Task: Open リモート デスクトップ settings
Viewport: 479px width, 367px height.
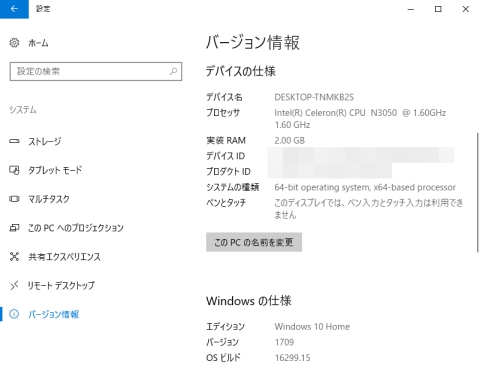Action: (61, 285)
